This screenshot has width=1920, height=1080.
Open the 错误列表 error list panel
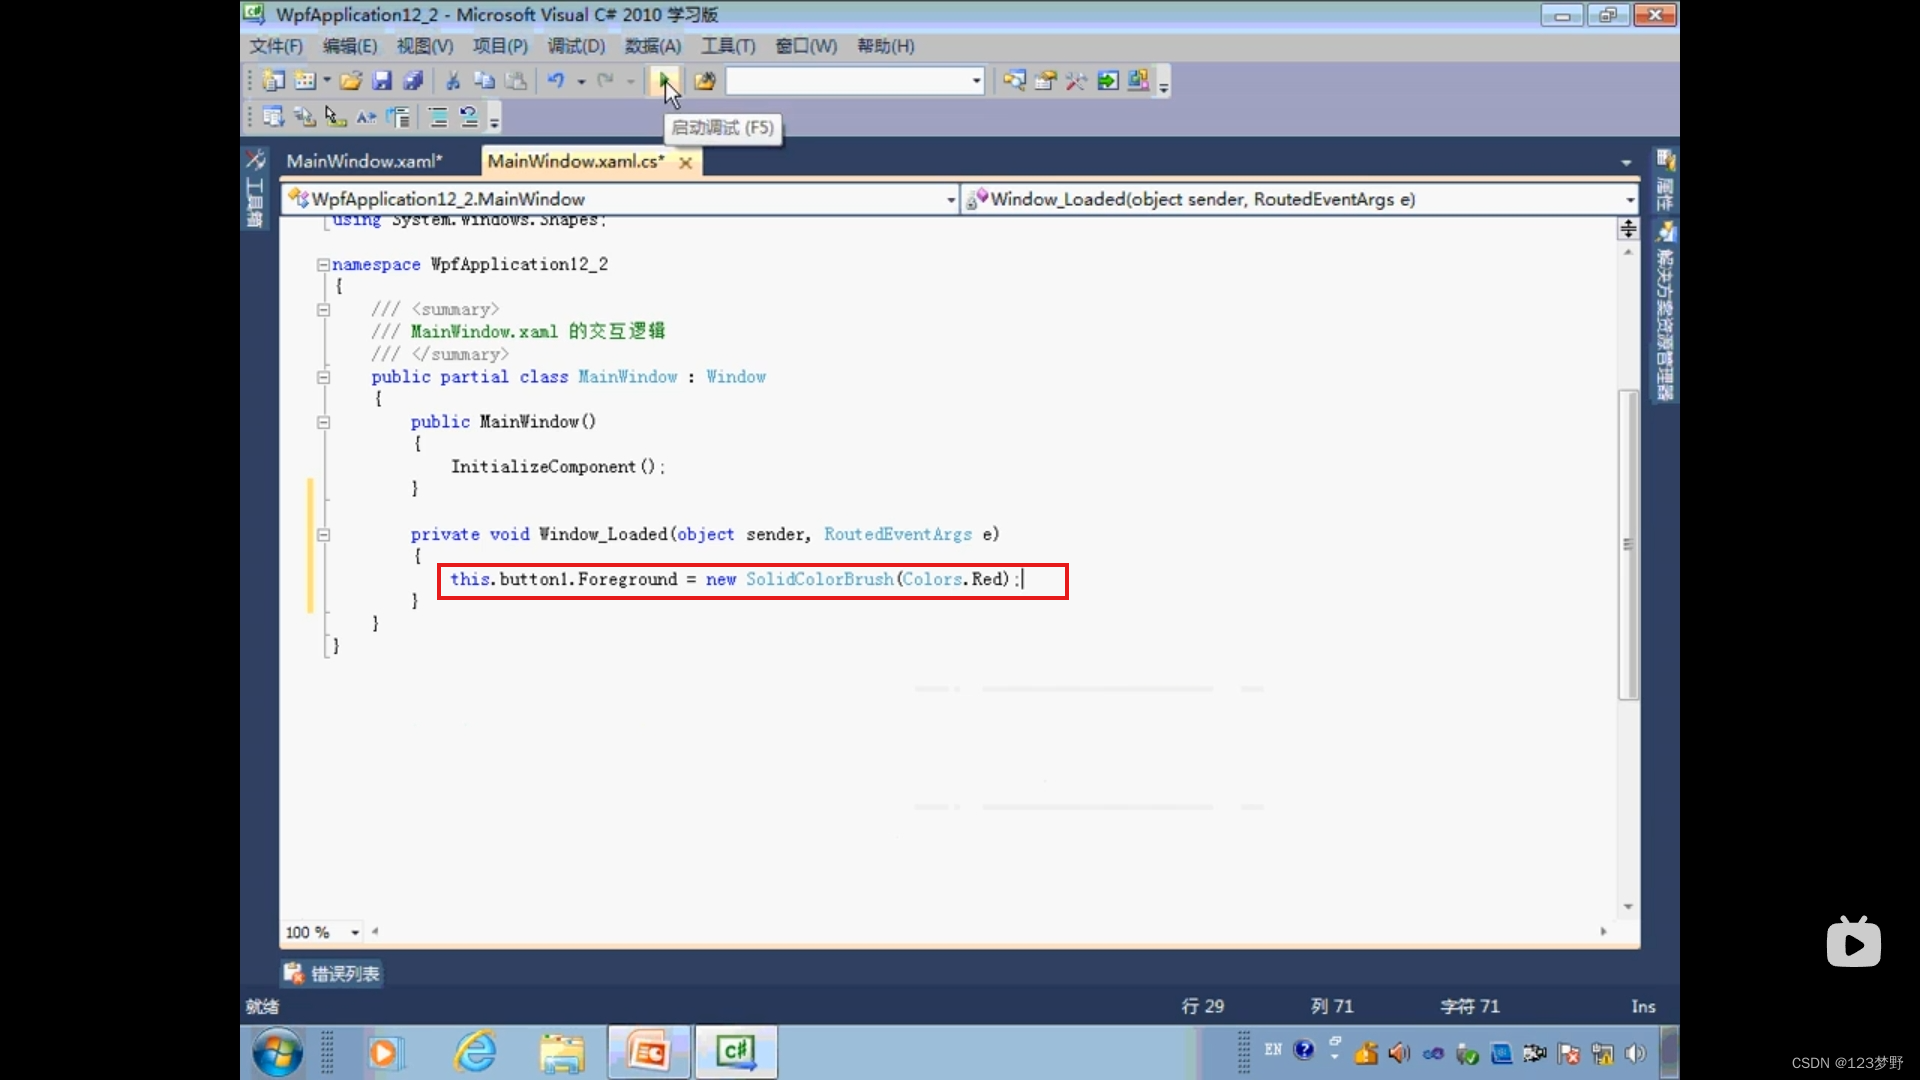tap(331, 973)
